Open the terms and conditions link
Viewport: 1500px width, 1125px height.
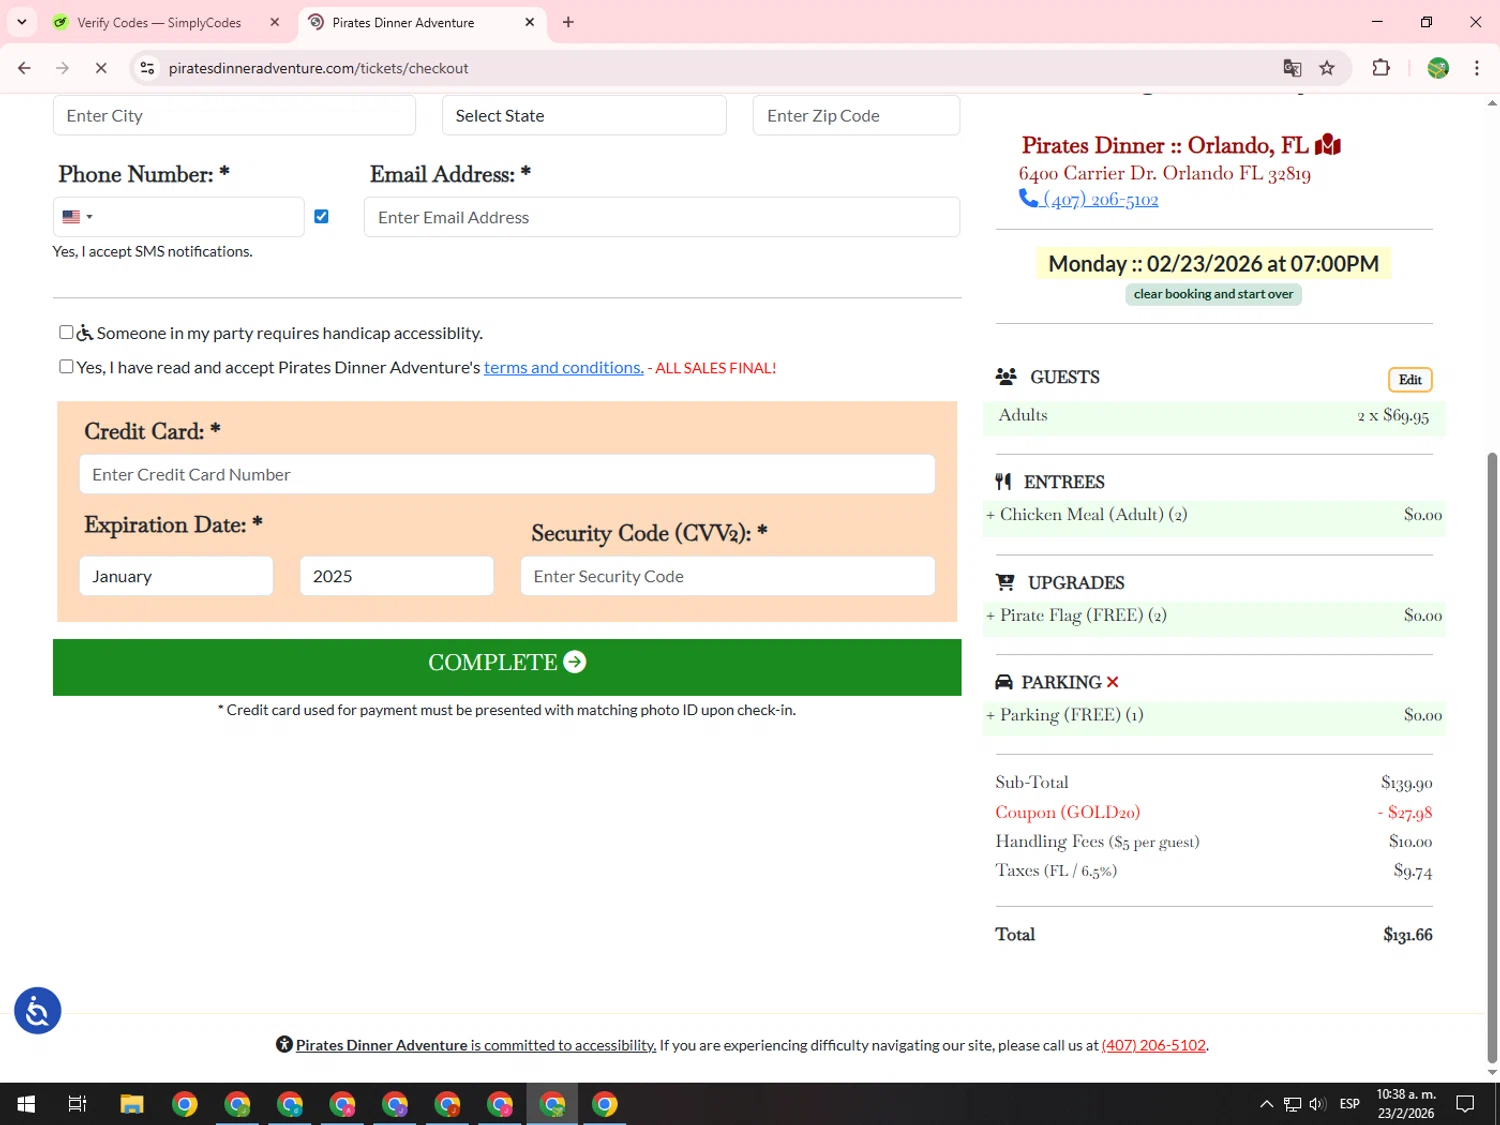[x=564, y=367]
